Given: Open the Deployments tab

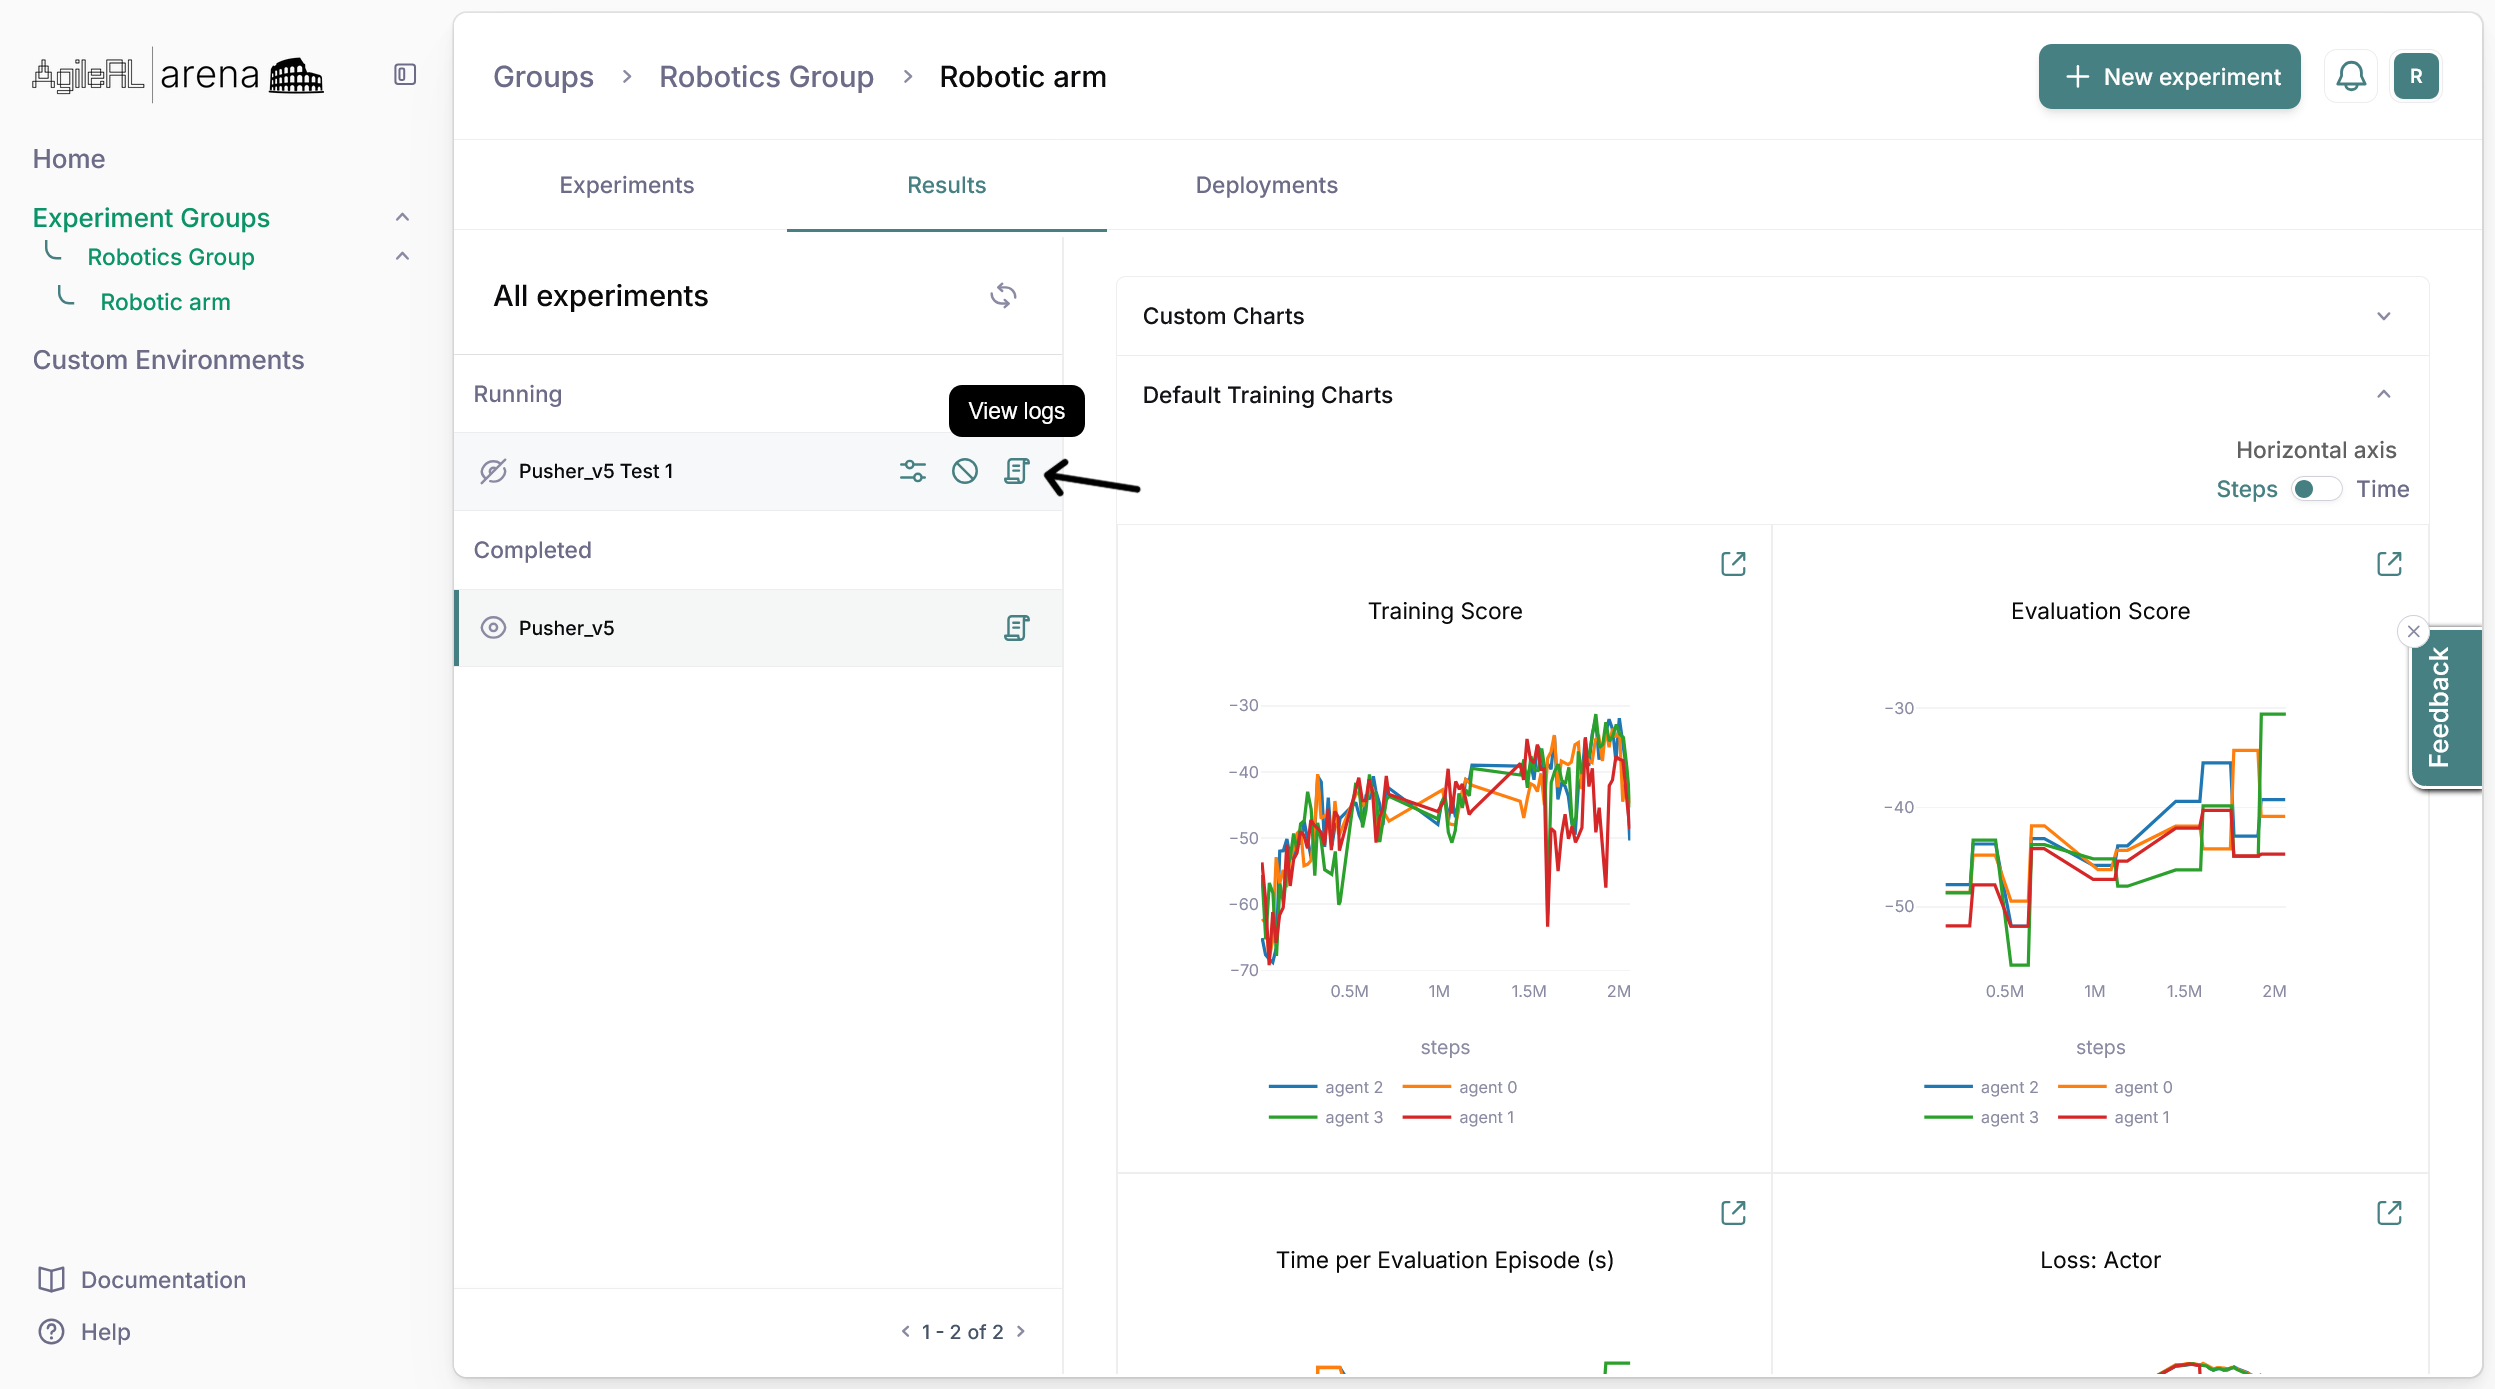Looking at the screenshot, I should (x=1266, y=185).
